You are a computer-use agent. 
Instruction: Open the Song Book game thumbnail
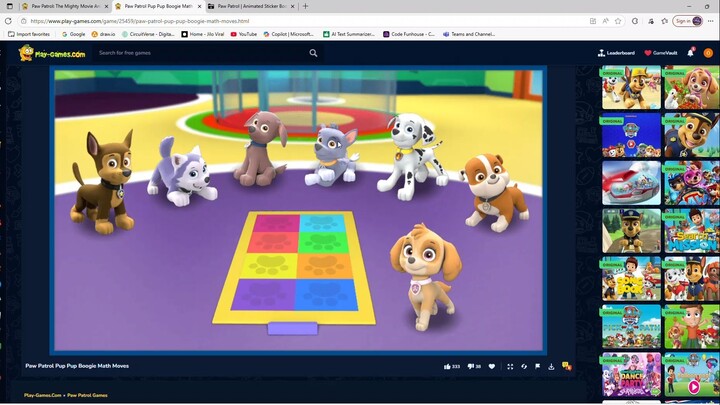pos(631,279)
